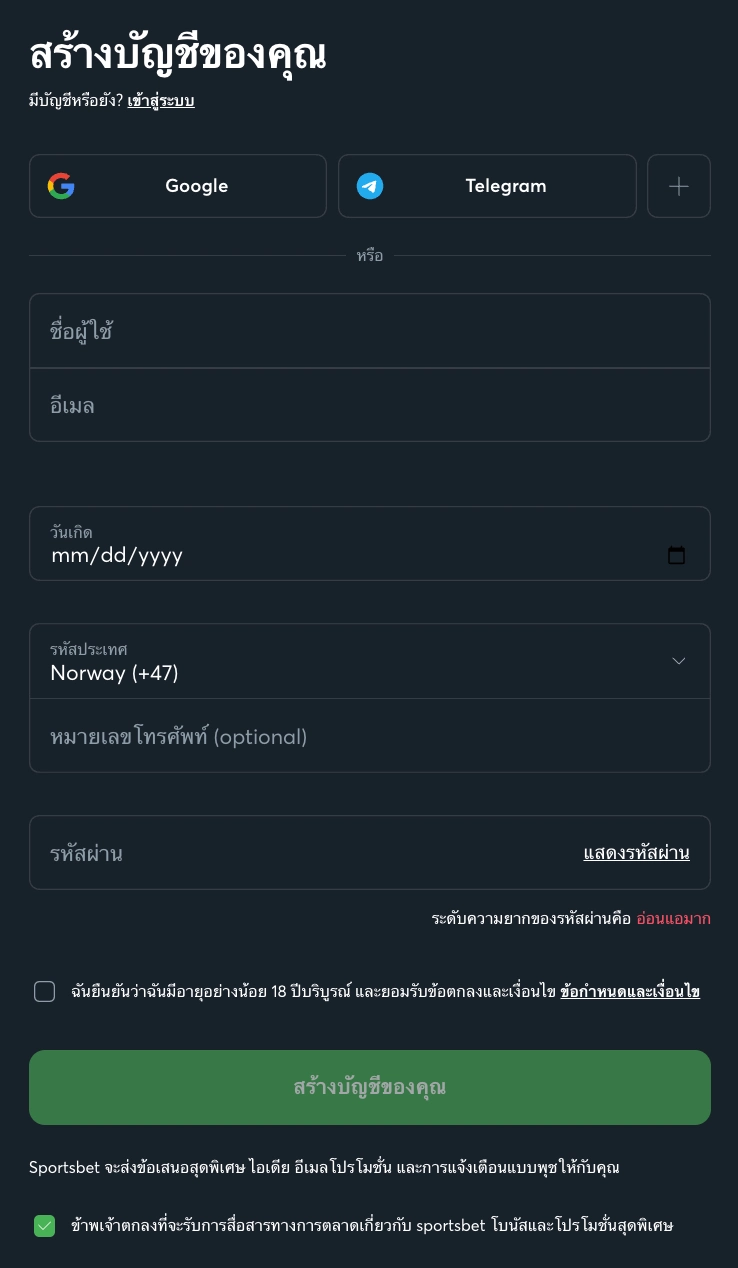Screen dimensions: 738x1268
Task: Focus the หมายเลขโทรศัพท์ phone number field
Action: click(x=370, y=737)
